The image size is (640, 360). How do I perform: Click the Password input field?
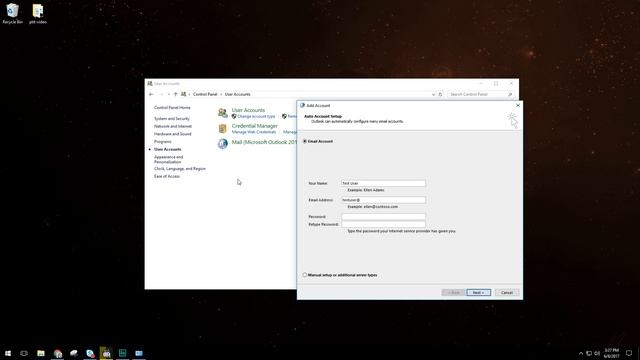tap(383, 217)
